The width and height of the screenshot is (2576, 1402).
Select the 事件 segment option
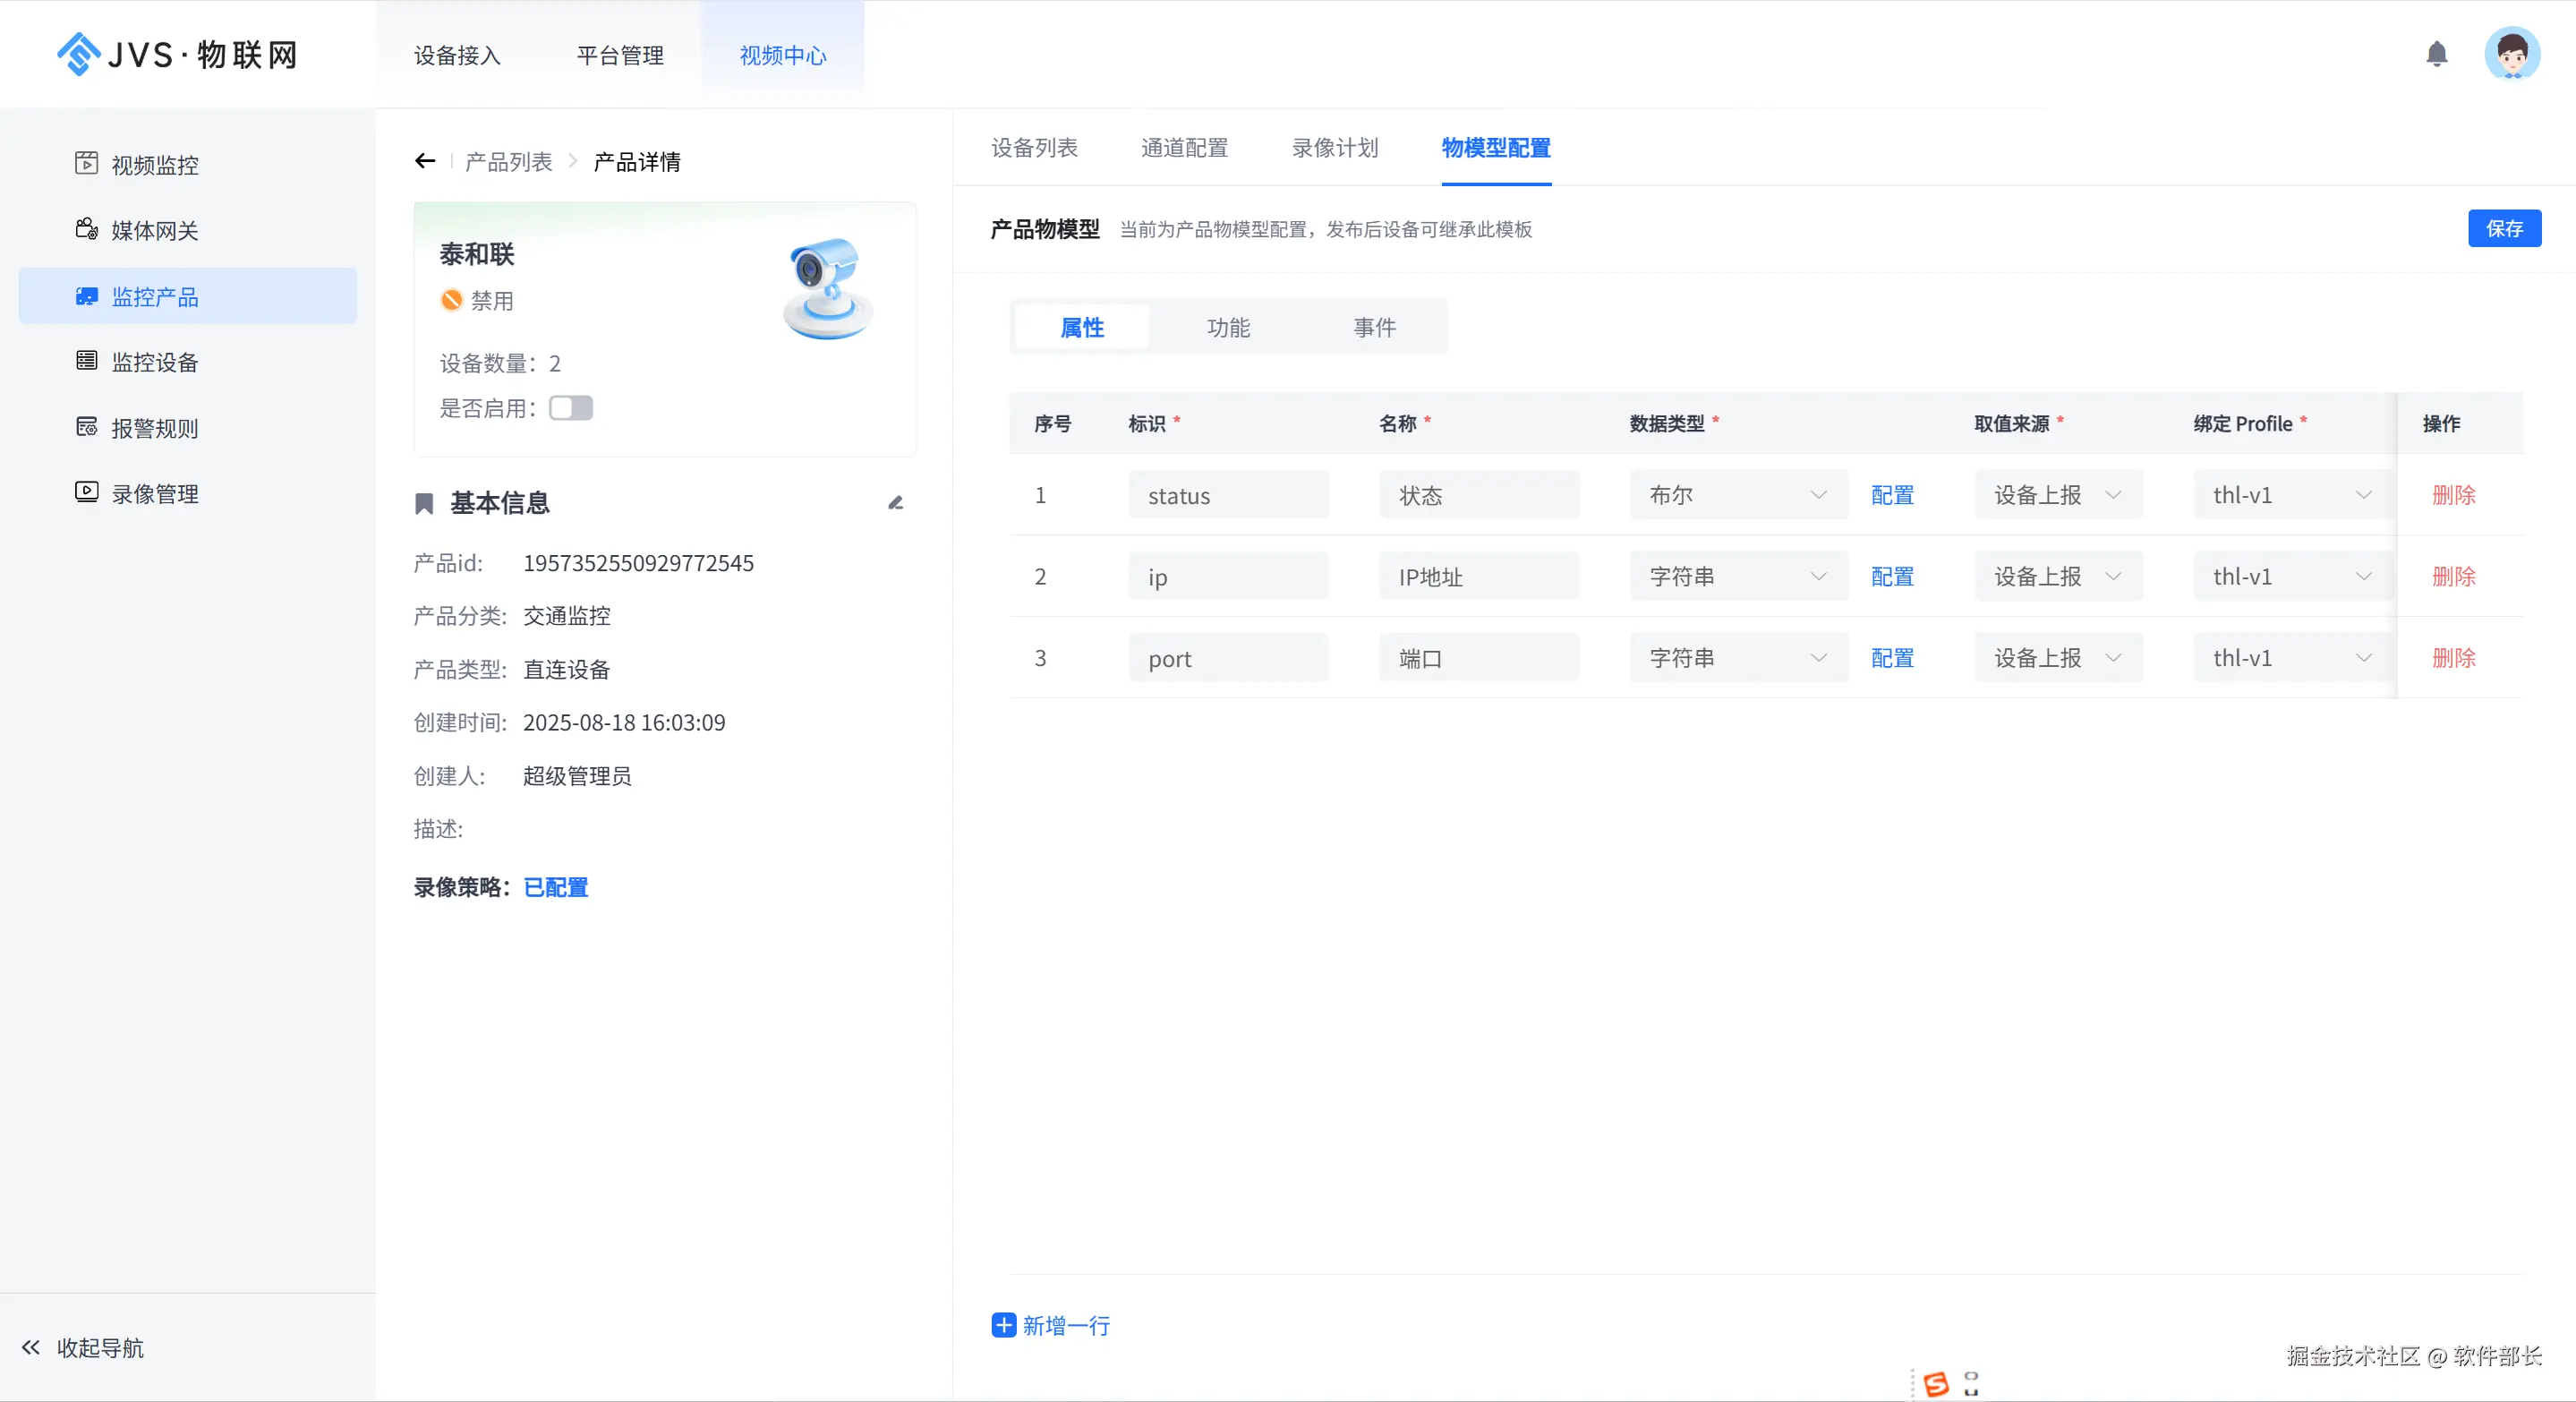[x=1374, y=328]
